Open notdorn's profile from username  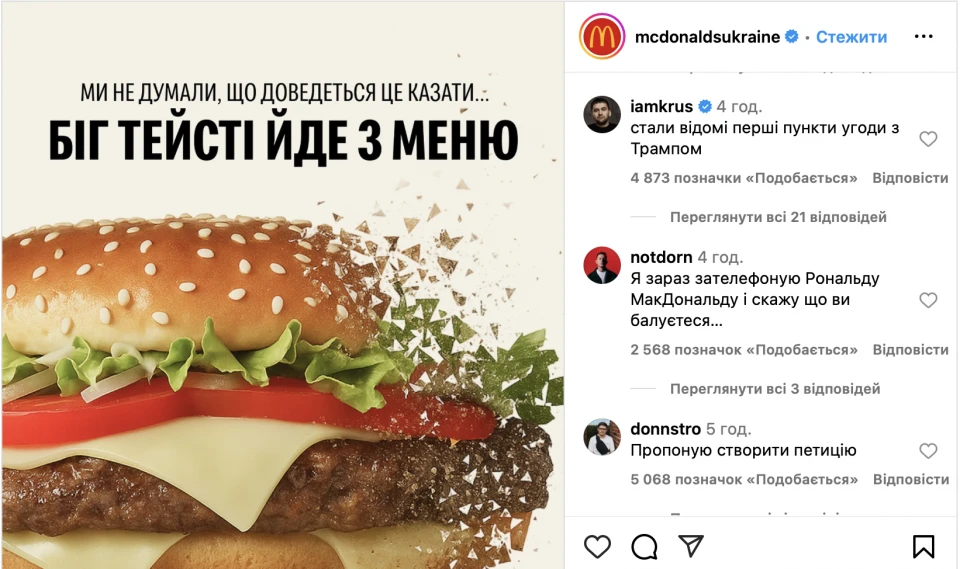[661, 257]
